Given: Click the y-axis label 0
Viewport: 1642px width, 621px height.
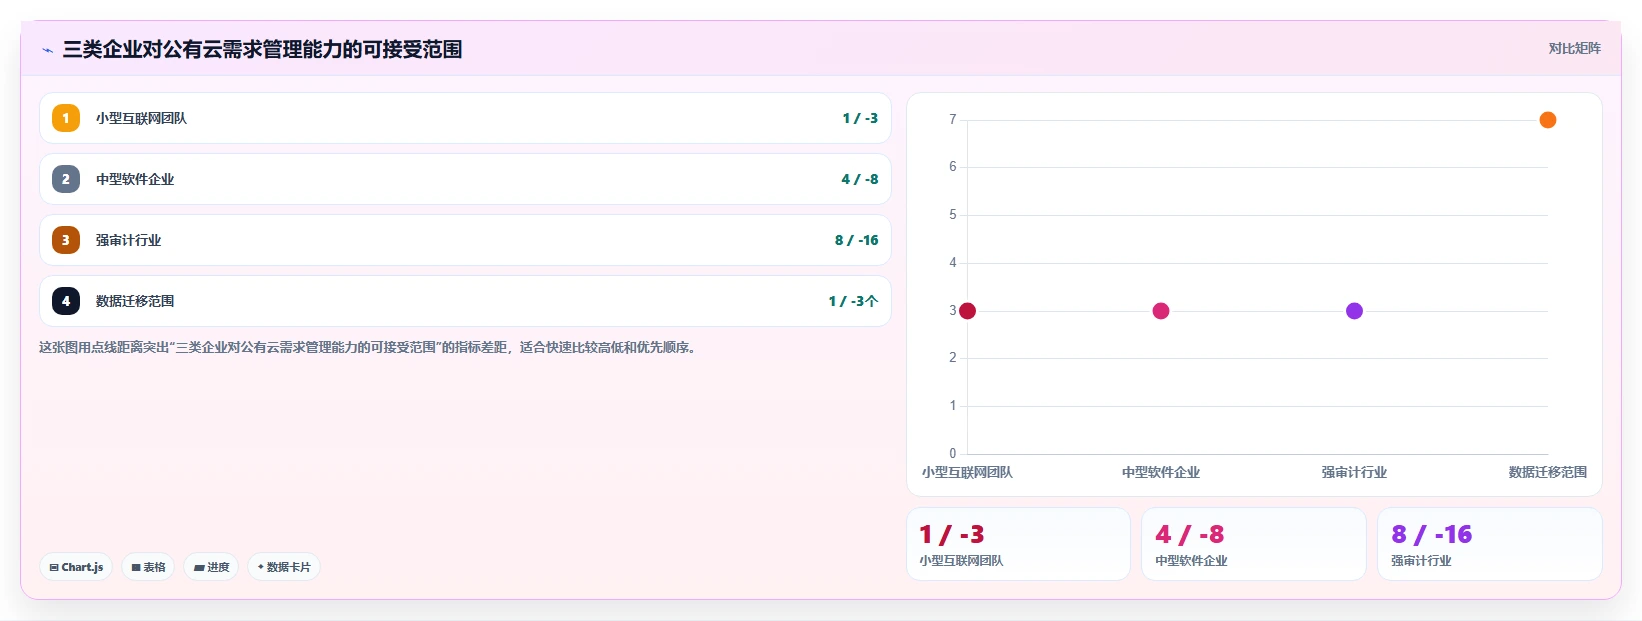Looking at the screenshot, I should (x=953, y=454).
